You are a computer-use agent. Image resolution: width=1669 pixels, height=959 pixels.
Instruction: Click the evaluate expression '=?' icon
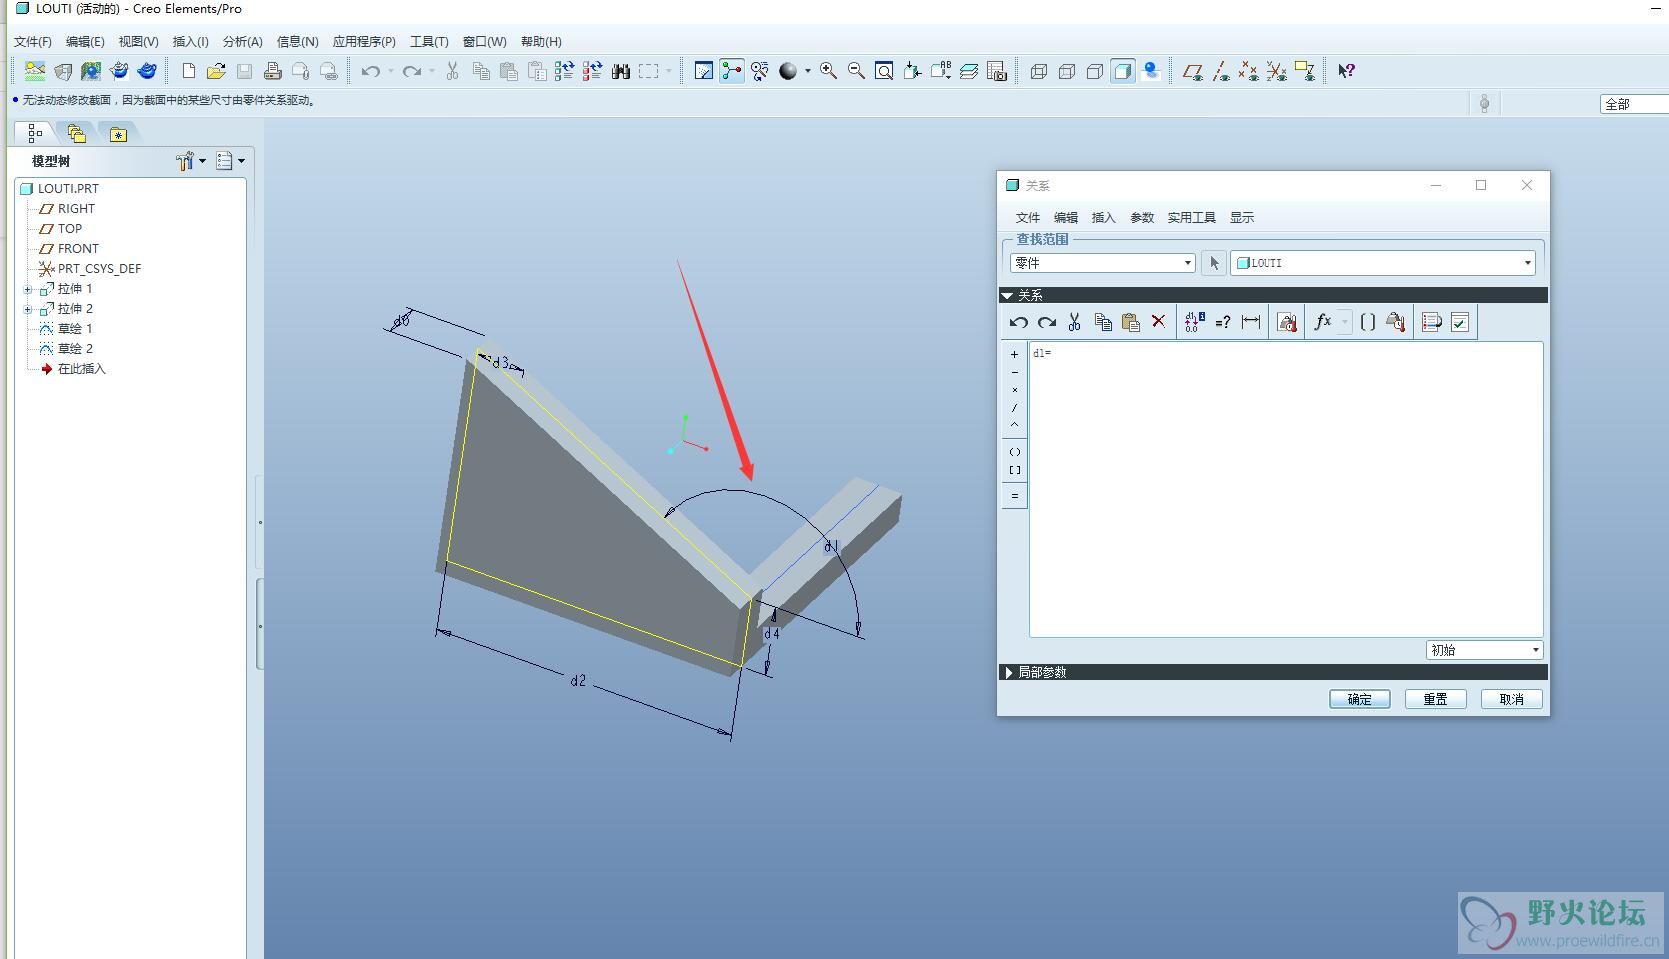pos(1222,322)
